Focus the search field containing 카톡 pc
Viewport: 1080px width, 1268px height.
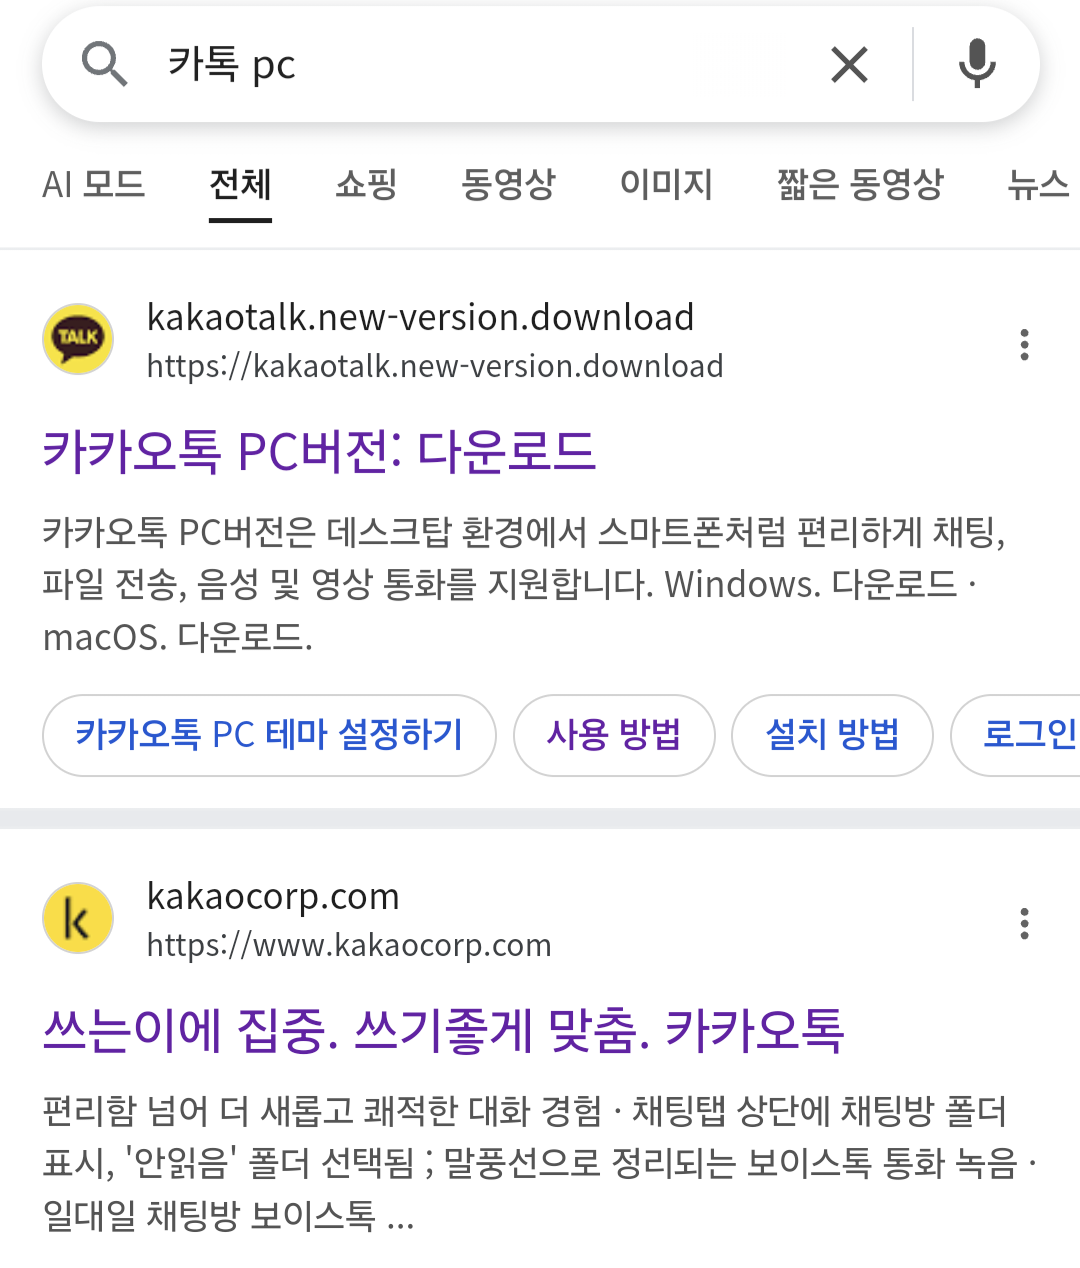click(480, 65)
